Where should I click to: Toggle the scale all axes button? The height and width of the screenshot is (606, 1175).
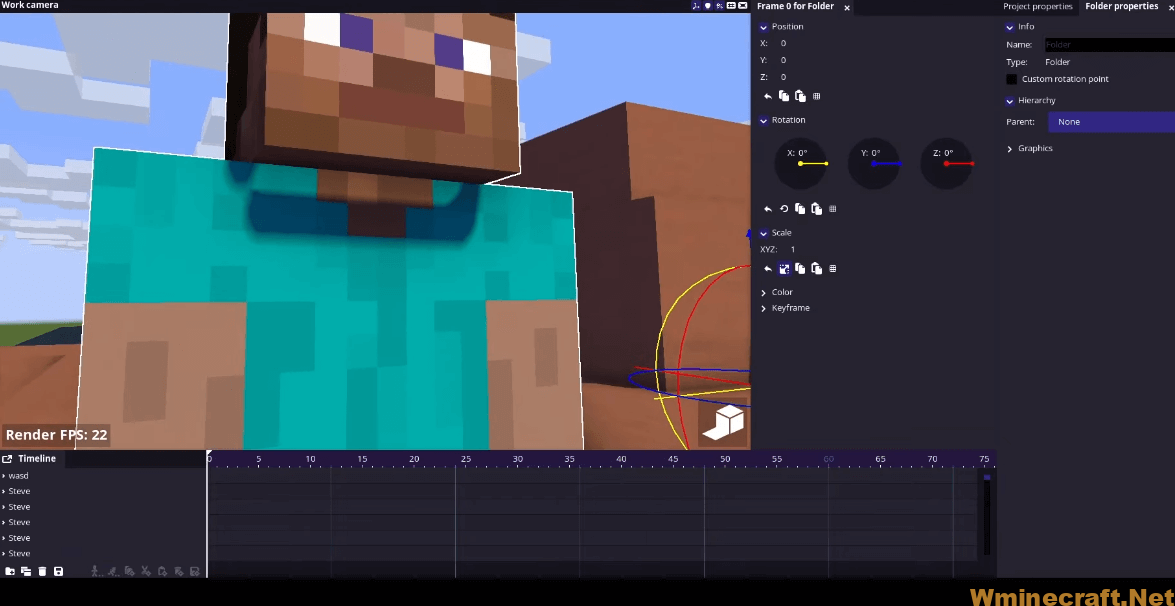coord(784,269)
